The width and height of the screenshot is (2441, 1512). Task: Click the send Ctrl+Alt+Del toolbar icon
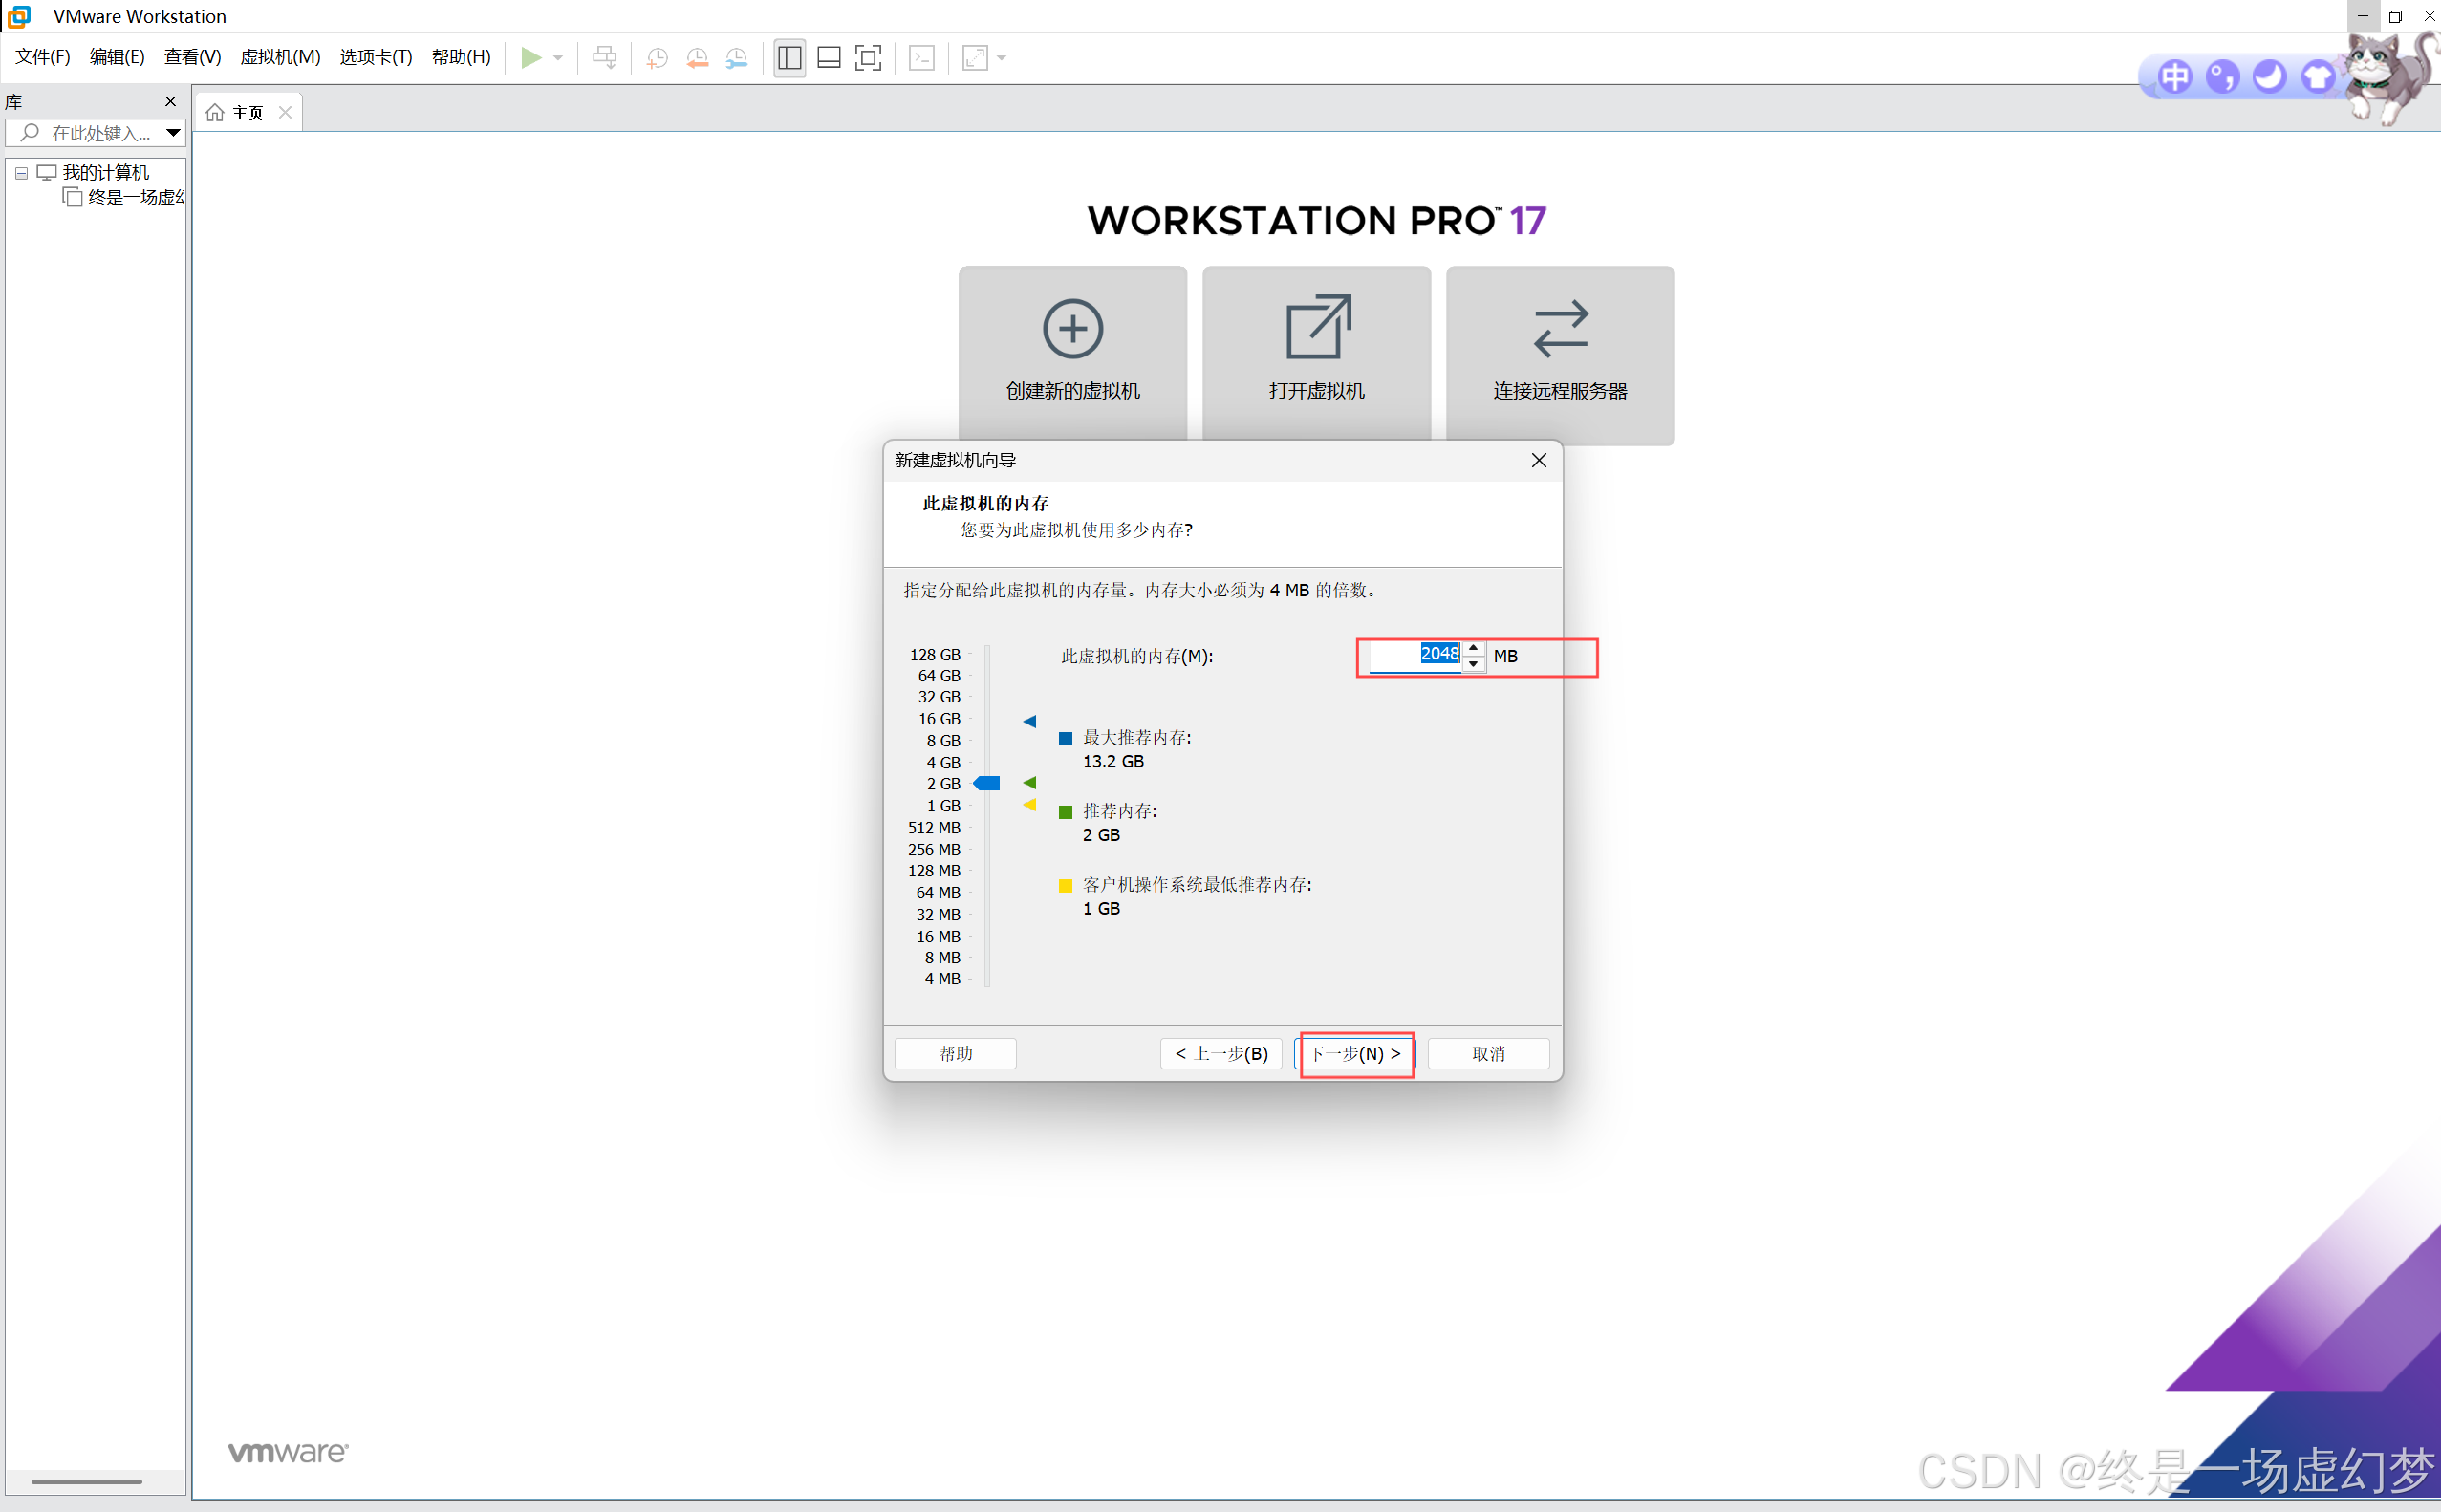click(604, 58)
